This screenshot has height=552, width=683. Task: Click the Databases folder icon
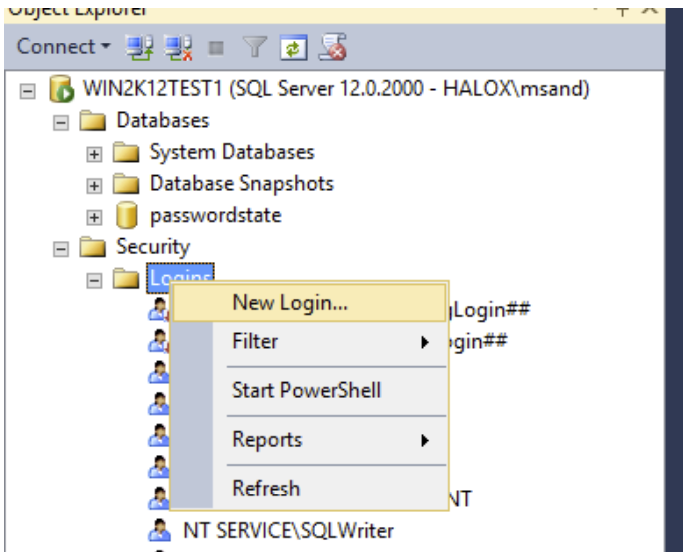coord(93,121)
